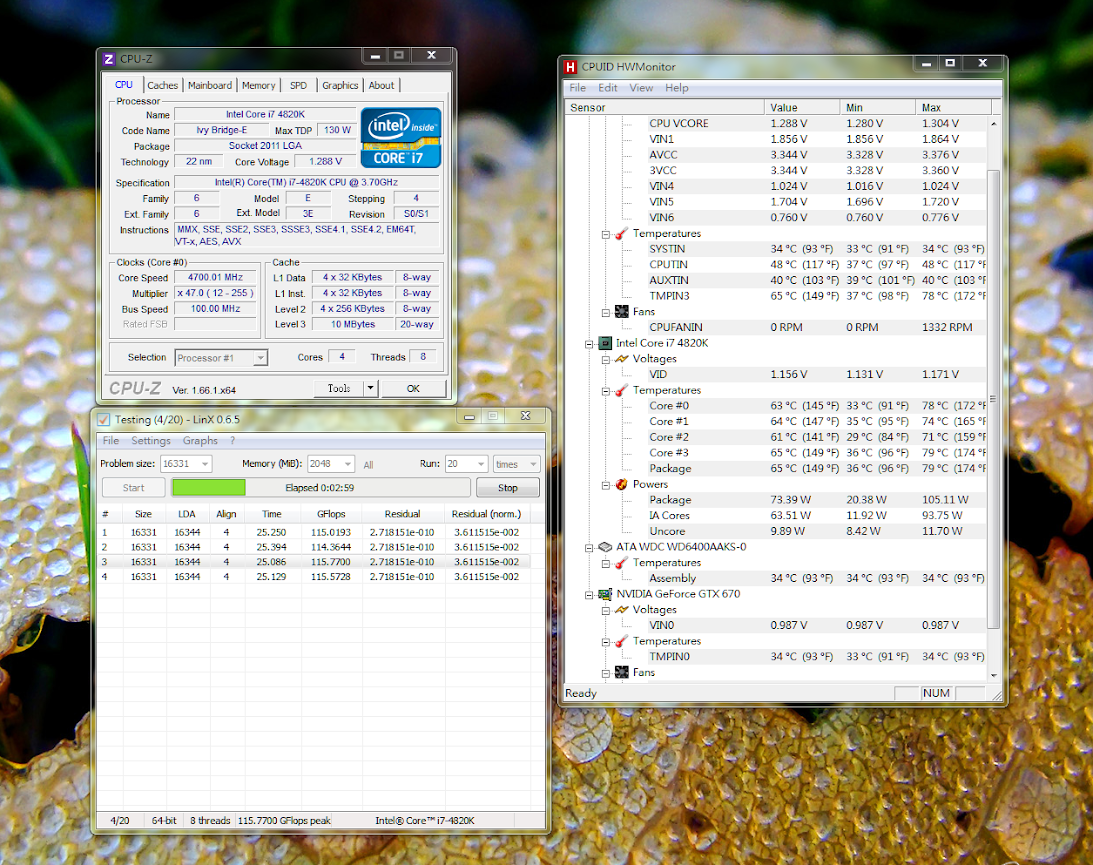This screenshot has width=1093, height=865.
Task: Click the CPU-Z app icon in title bar
Action: 109,59
